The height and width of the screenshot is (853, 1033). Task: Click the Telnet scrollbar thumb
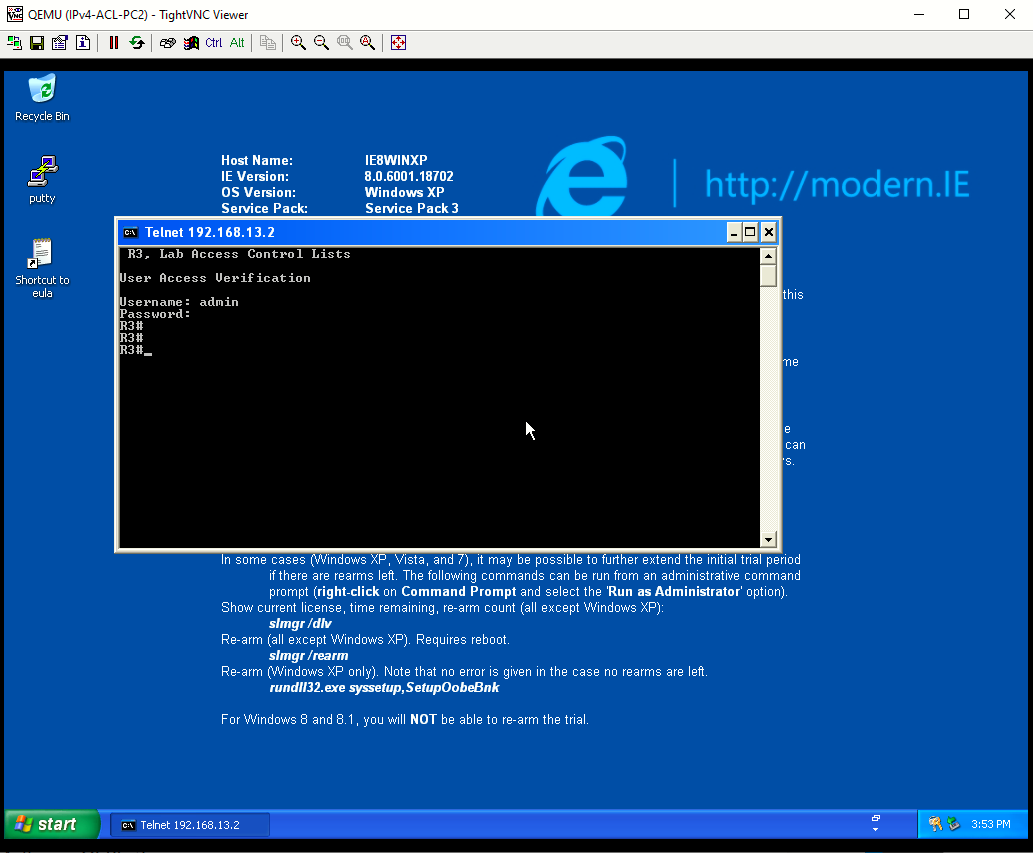coord(768,275)
